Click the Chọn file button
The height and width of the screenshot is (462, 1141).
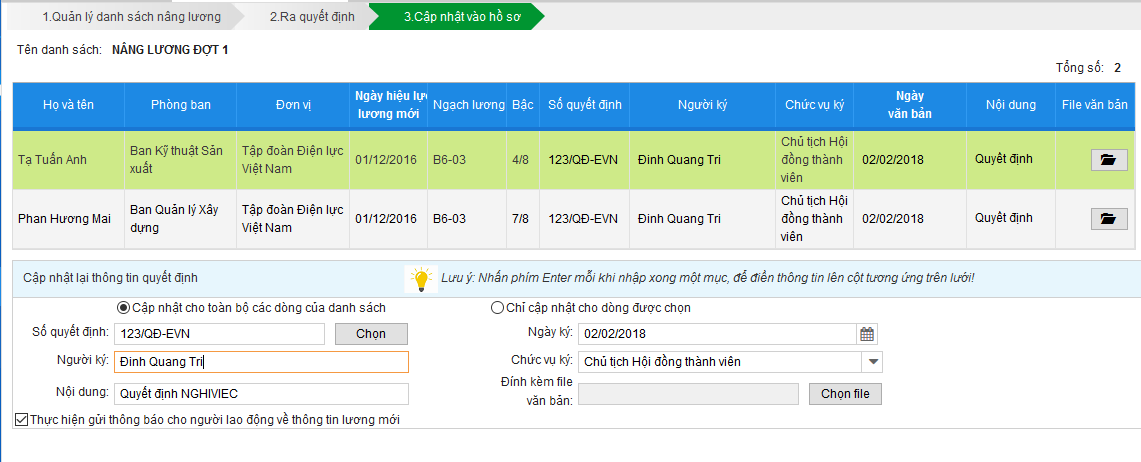click(x=845, y=394)
